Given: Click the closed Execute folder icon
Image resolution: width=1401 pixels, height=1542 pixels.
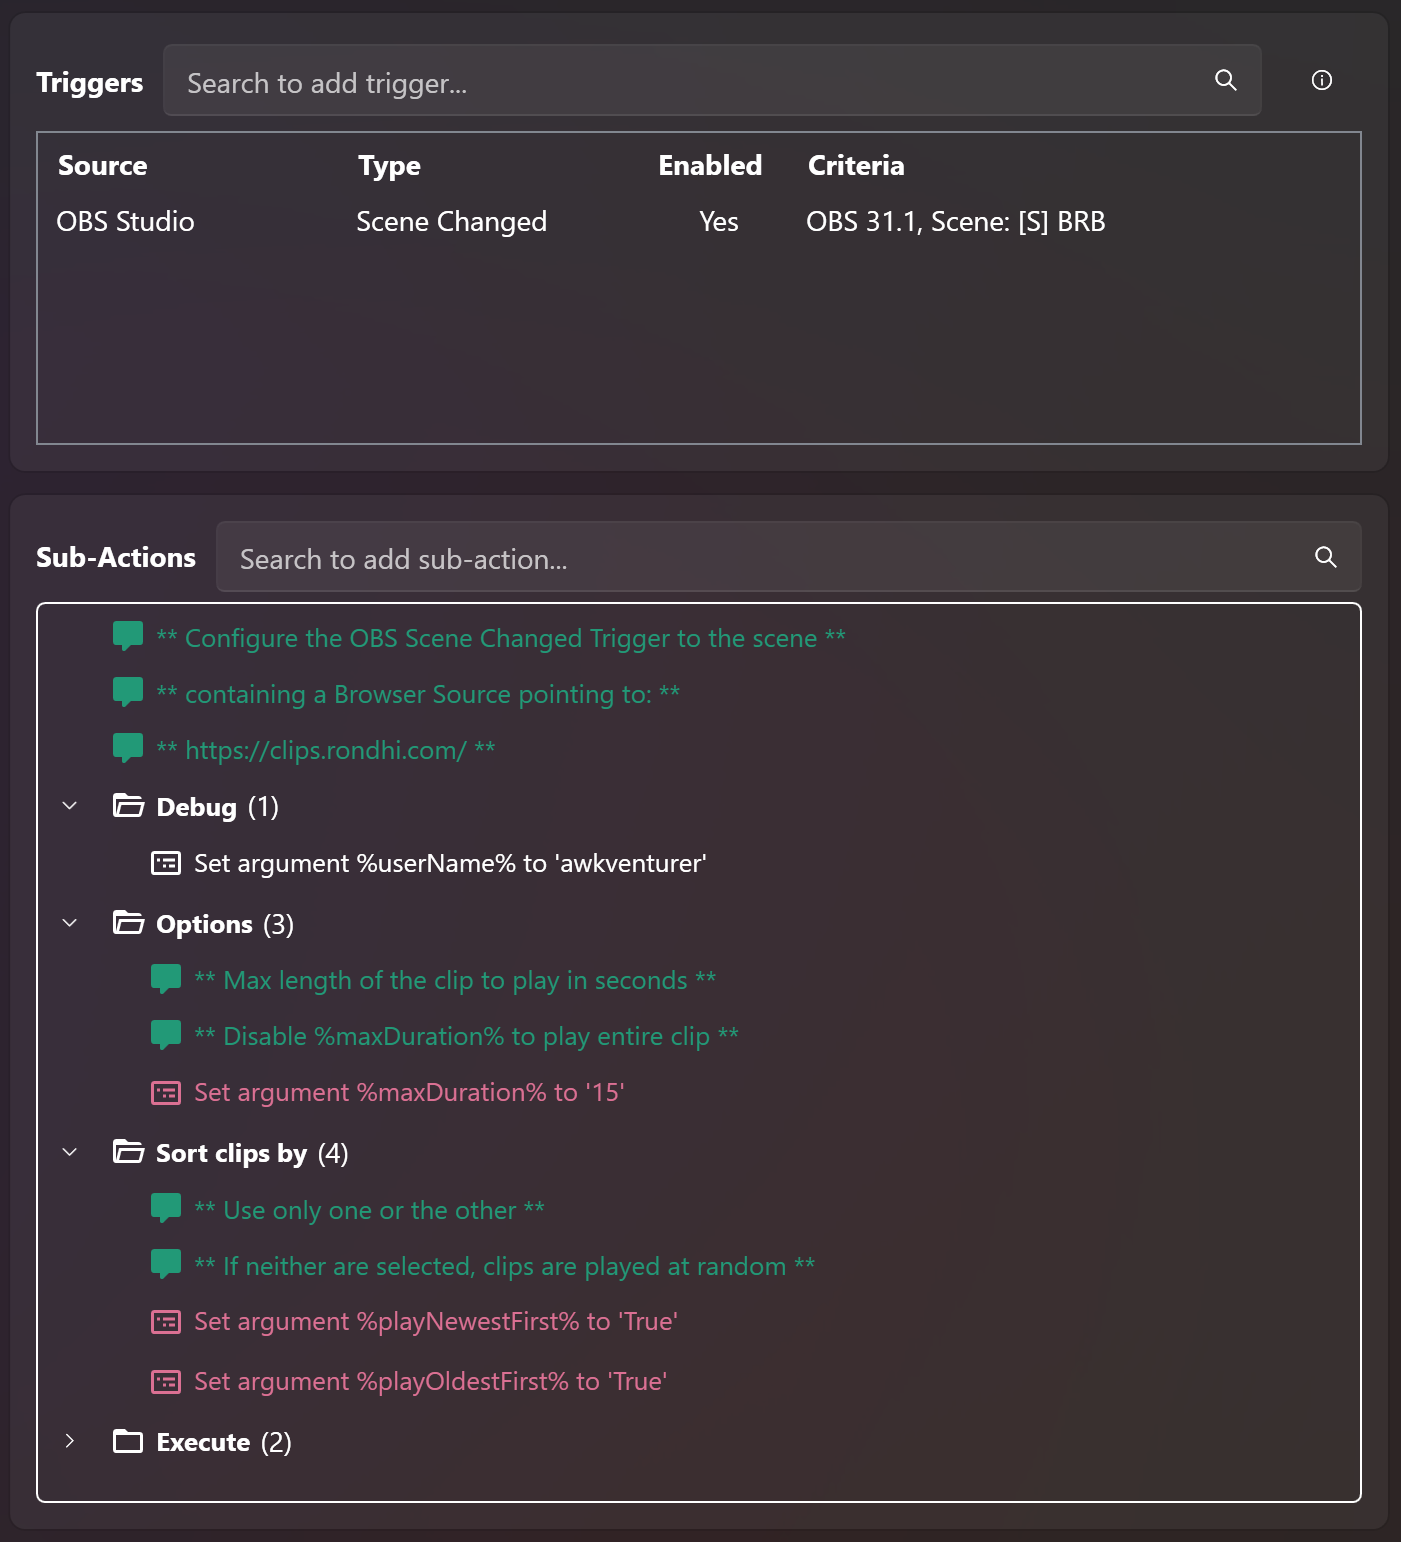Looking at the screenshot, I should point(128,1441).
